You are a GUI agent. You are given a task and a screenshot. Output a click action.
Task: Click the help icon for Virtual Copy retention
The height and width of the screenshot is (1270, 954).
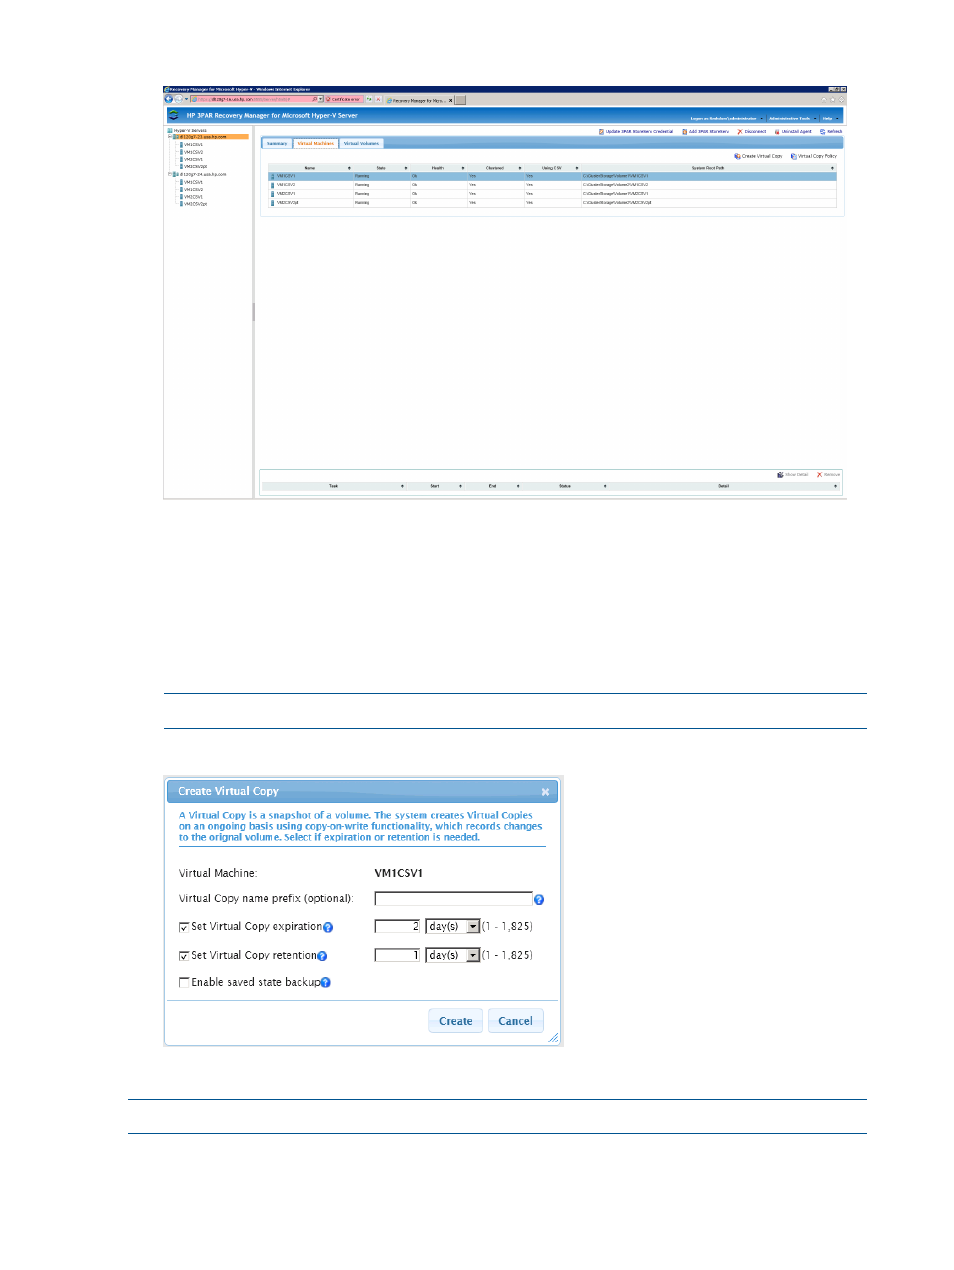(322, 957)
